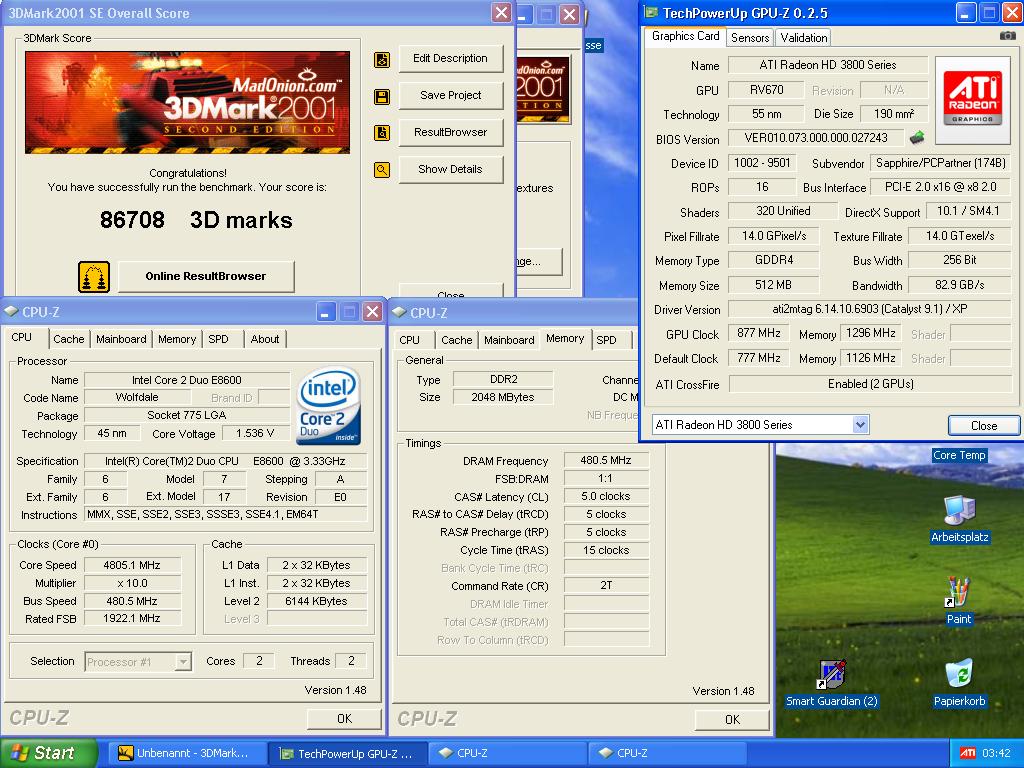Click the Show Details magnifier icon
This screenshot has height=768, width=1024.
coord(382,170)
